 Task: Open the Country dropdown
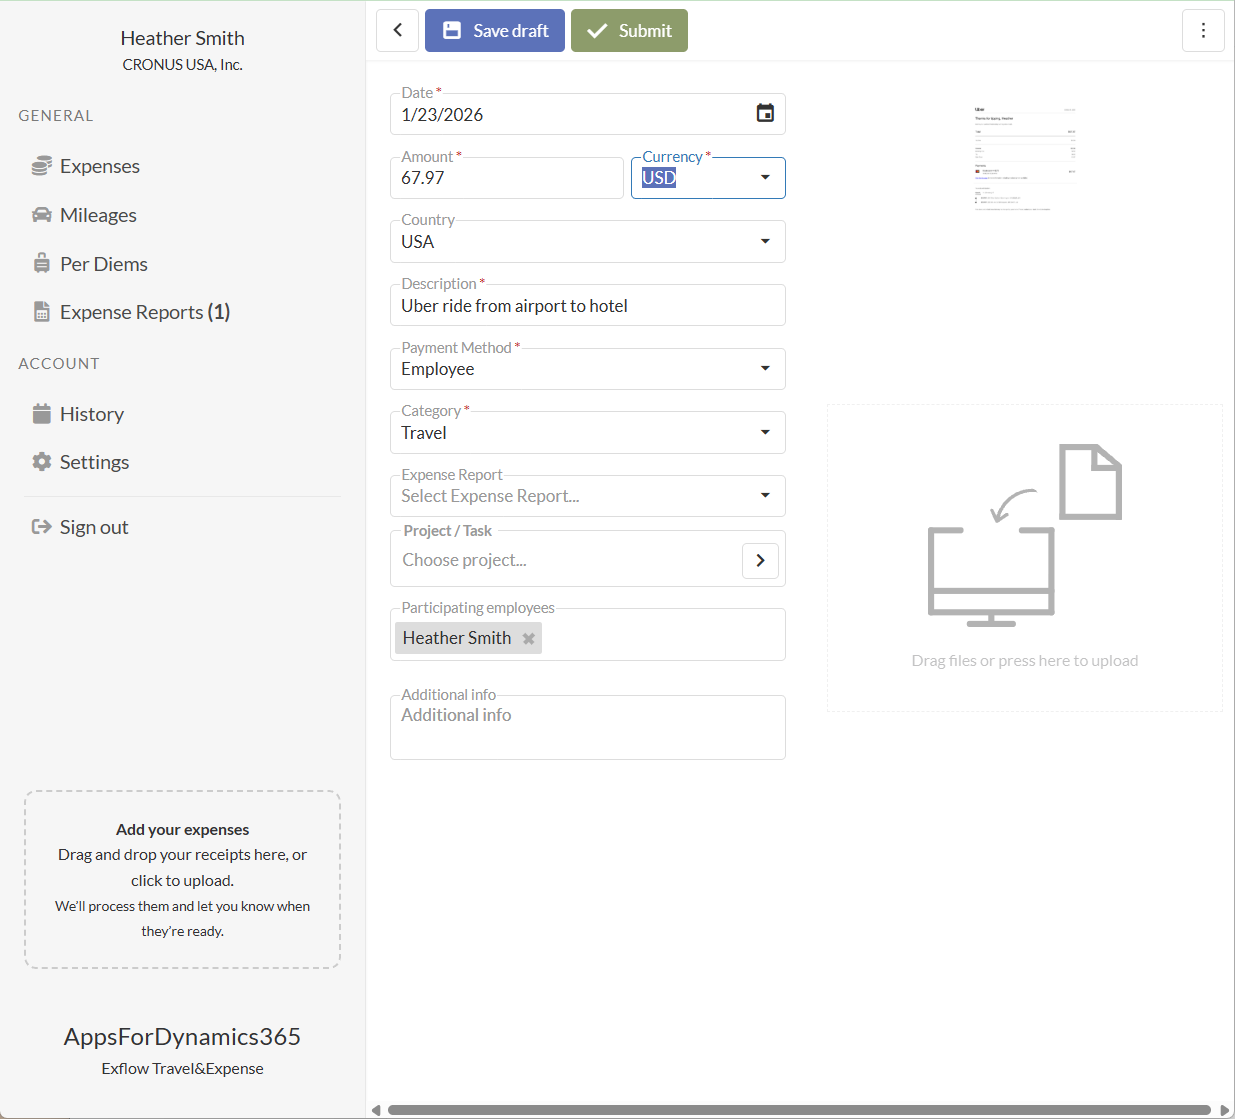(765, 241)
